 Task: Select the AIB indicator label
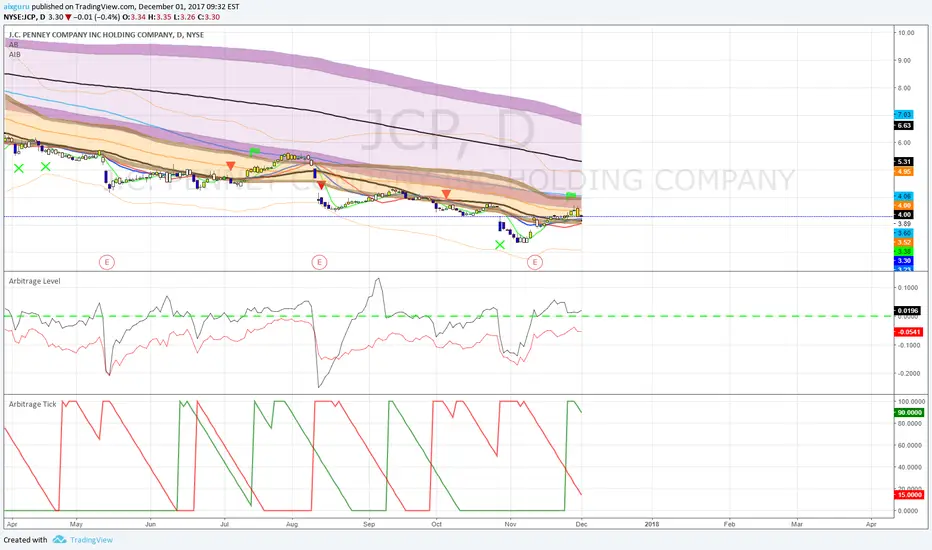coord(14,54)
